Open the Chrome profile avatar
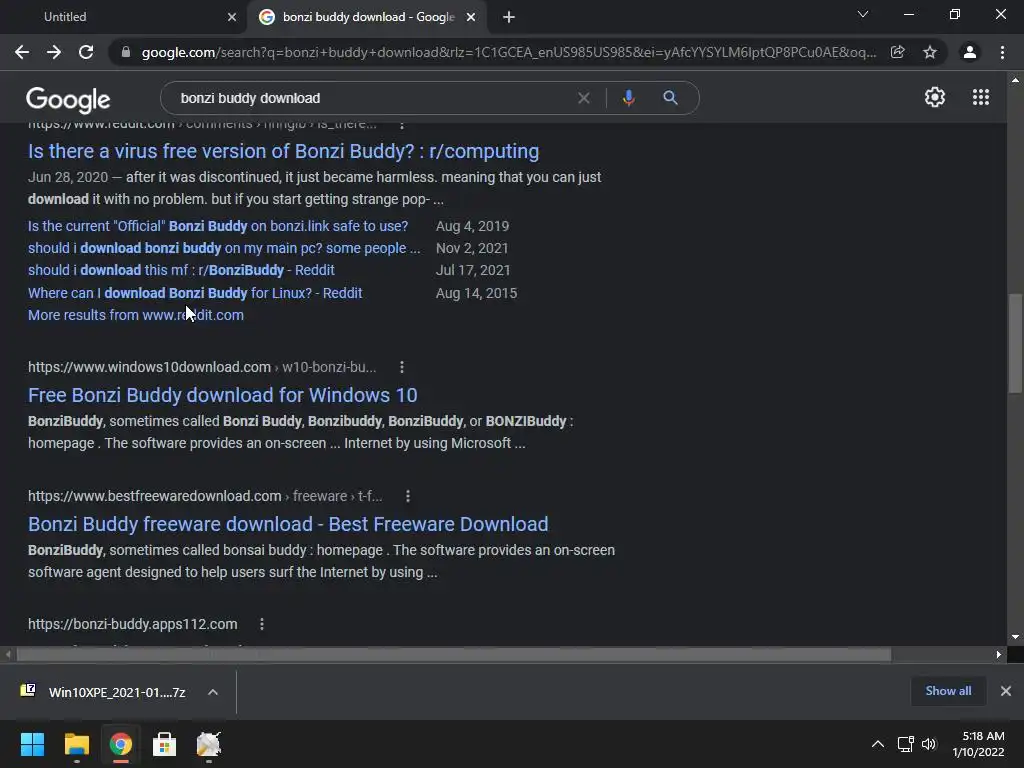1024x768 pixels. click(970, 52)
